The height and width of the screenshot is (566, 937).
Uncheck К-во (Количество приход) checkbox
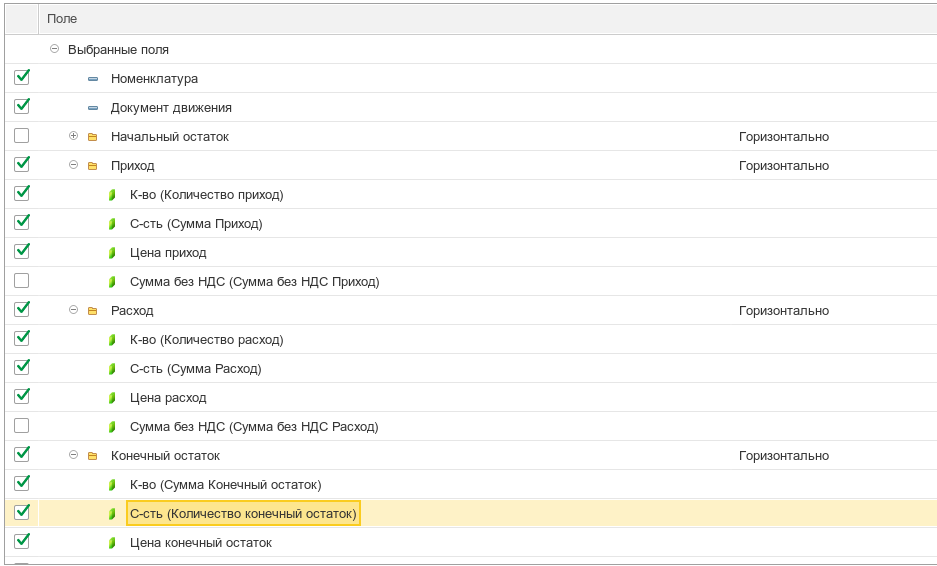[22, 194]
